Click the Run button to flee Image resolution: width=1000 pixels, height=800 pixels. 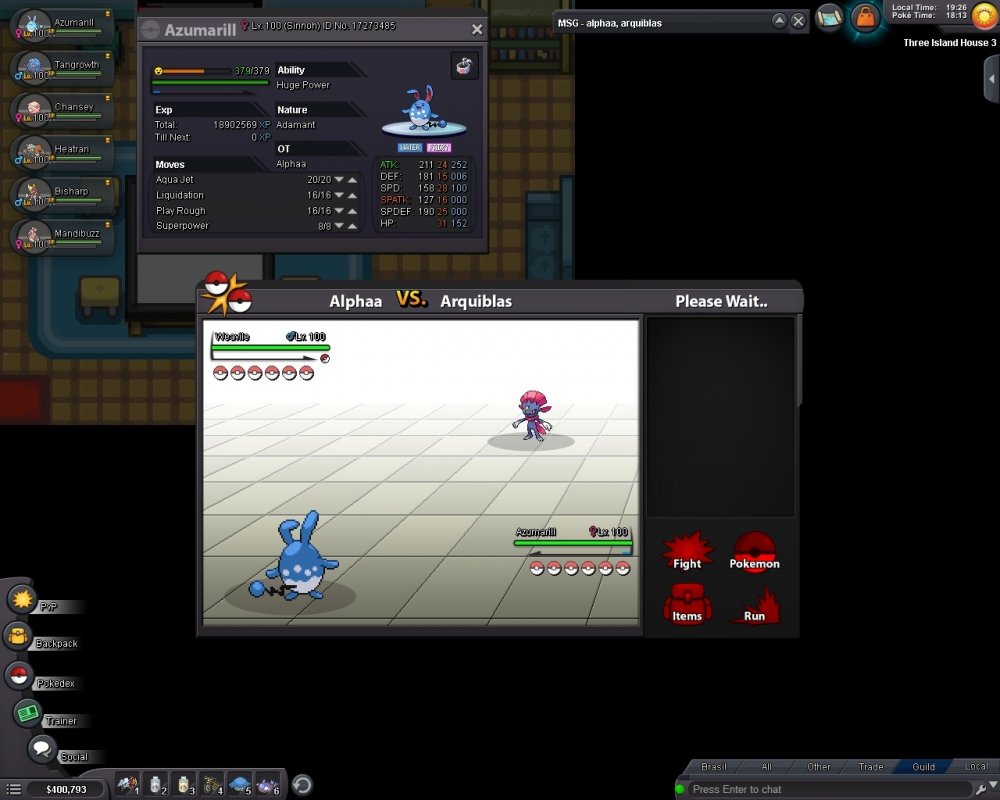click(x=755, y=604)
